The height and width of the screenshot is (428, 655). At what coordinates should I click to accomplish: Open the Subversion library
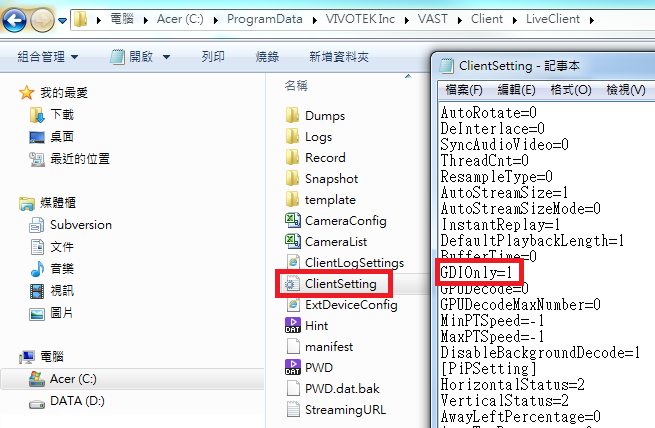81,225
